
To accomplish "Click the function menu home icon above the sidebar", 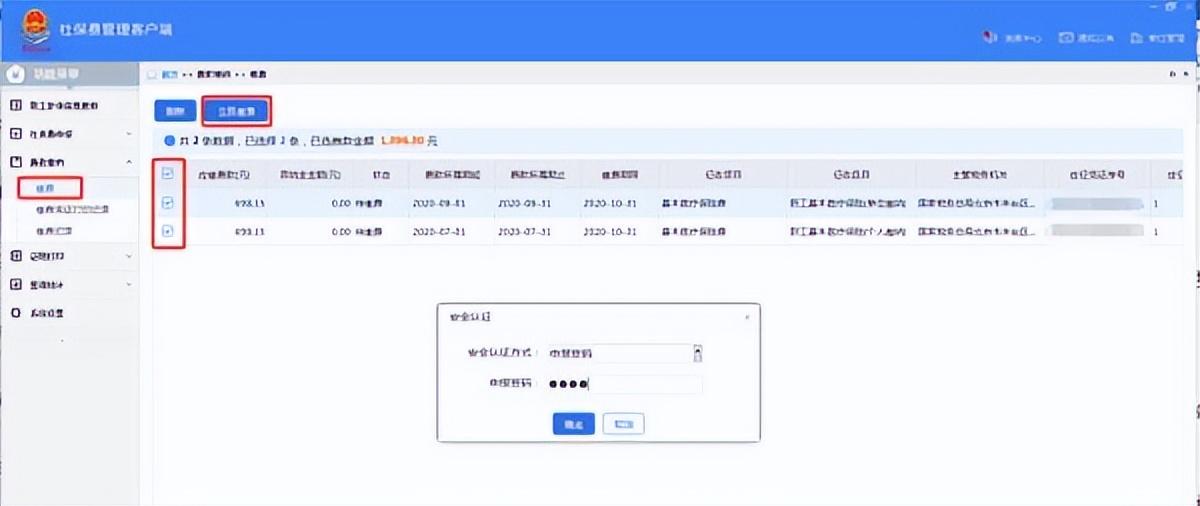I will (16, 74).
